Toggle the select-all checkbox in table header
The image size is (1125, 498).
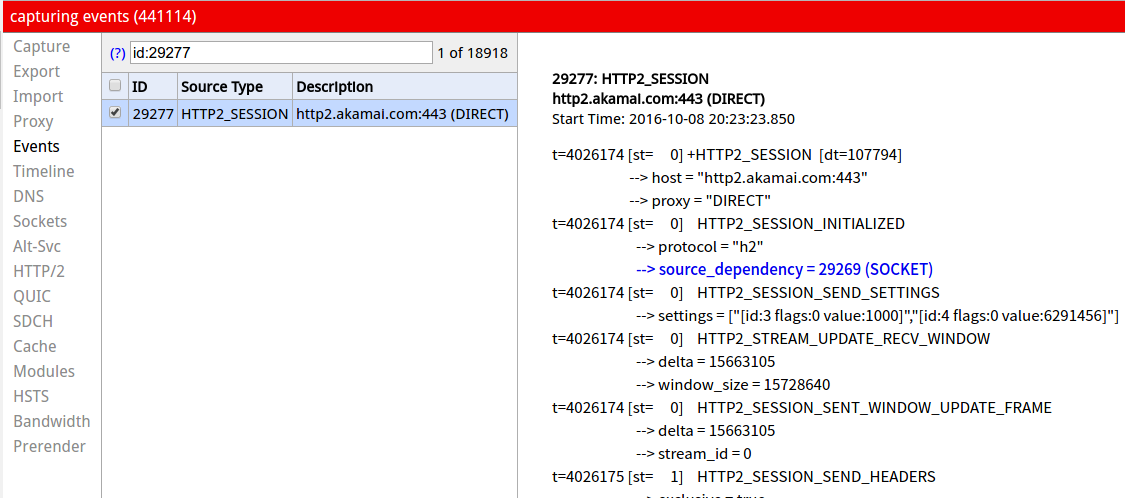tap(115, 86)
